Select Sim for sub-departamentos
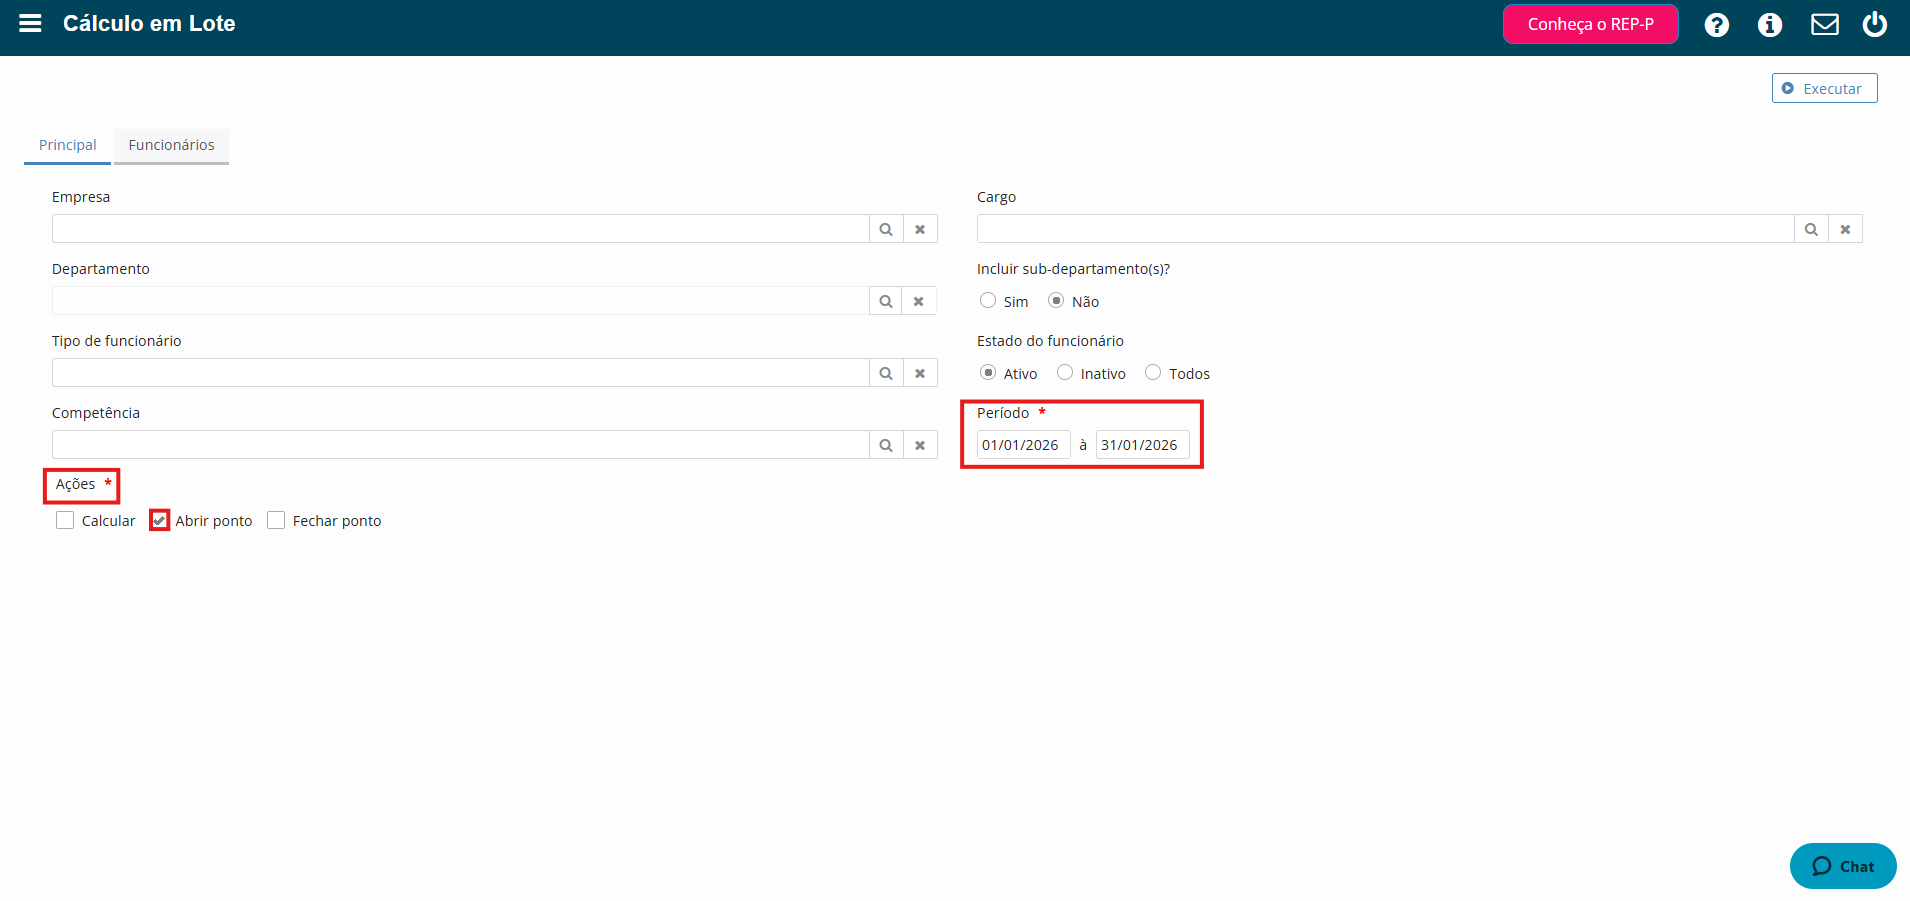Viewport: 1910px width, 901px height. [x=988, y=300]
